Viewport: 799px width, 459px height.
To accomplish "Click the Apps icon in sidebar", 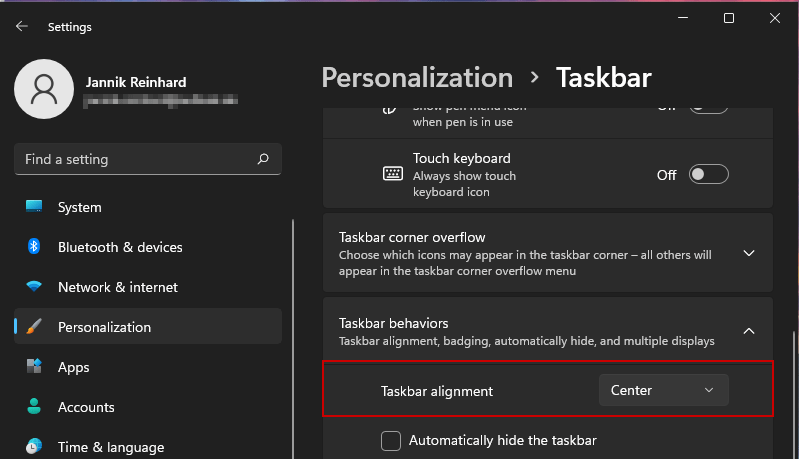I will click(34, 367).
